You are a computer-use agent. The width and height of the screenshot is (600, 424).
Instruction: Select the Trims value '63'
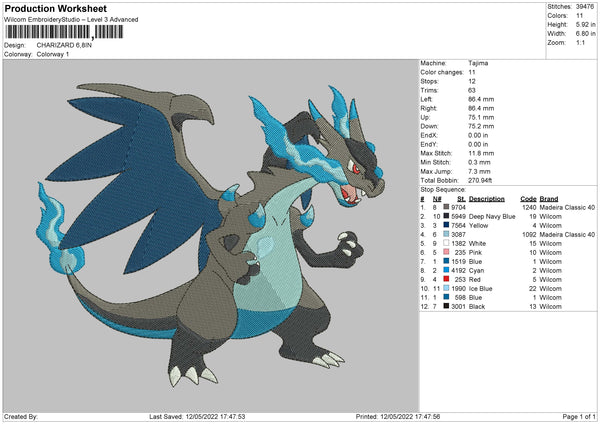tap(472, 90)
